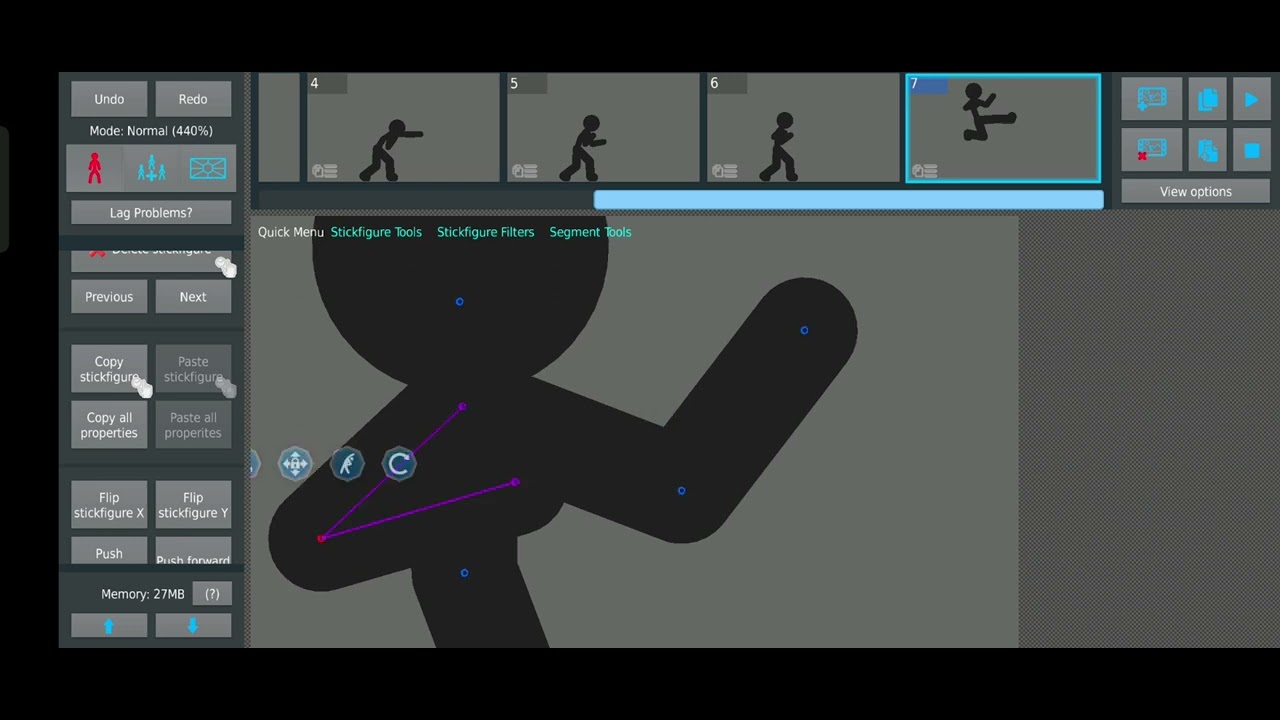Click the Push button
1280x720 pixels.
(109, 552)
